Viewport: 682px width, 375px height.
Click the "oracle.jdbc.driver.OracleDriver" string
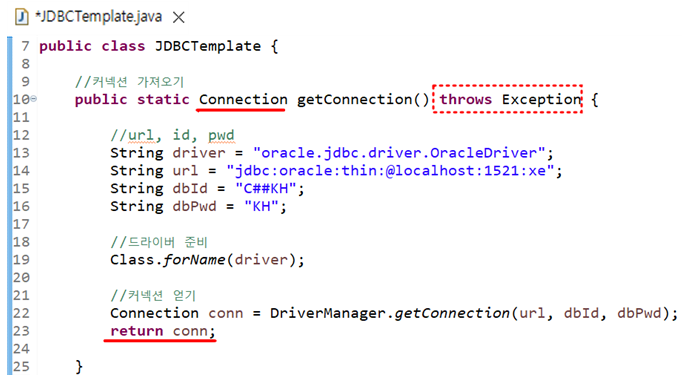[399, 153]
